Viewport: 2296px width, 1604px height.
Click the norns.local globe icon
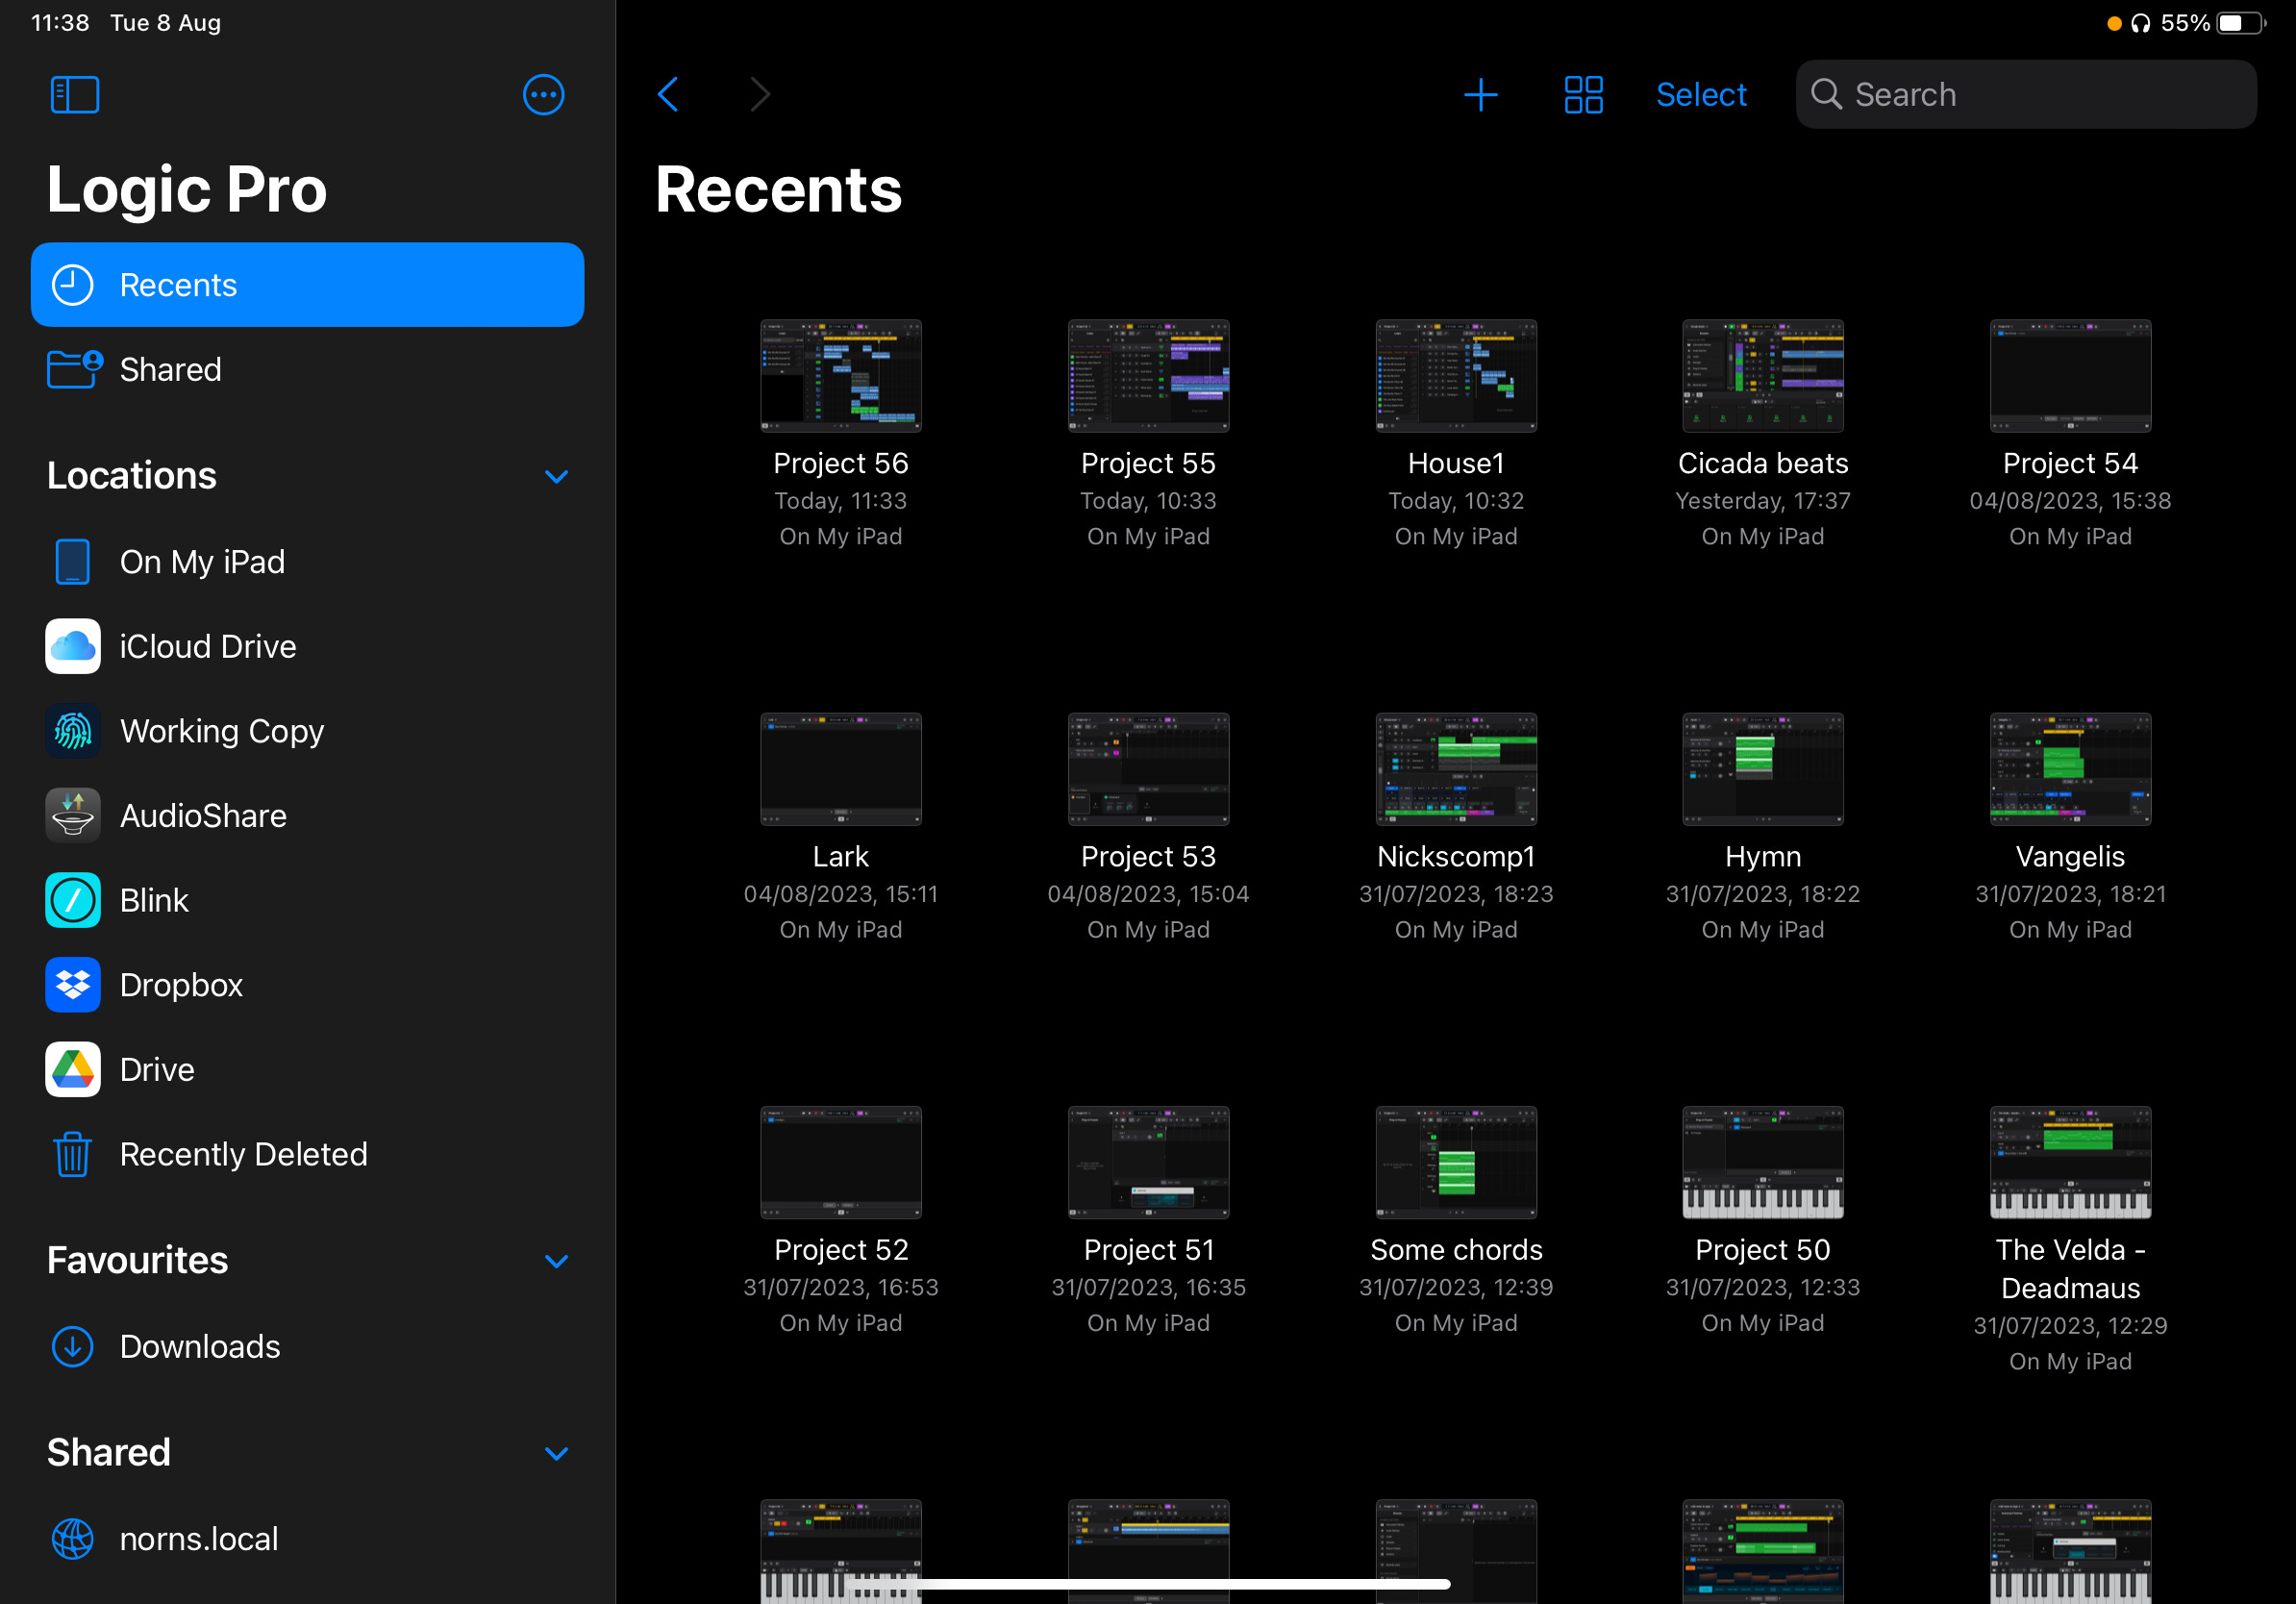pos(73,1539)
